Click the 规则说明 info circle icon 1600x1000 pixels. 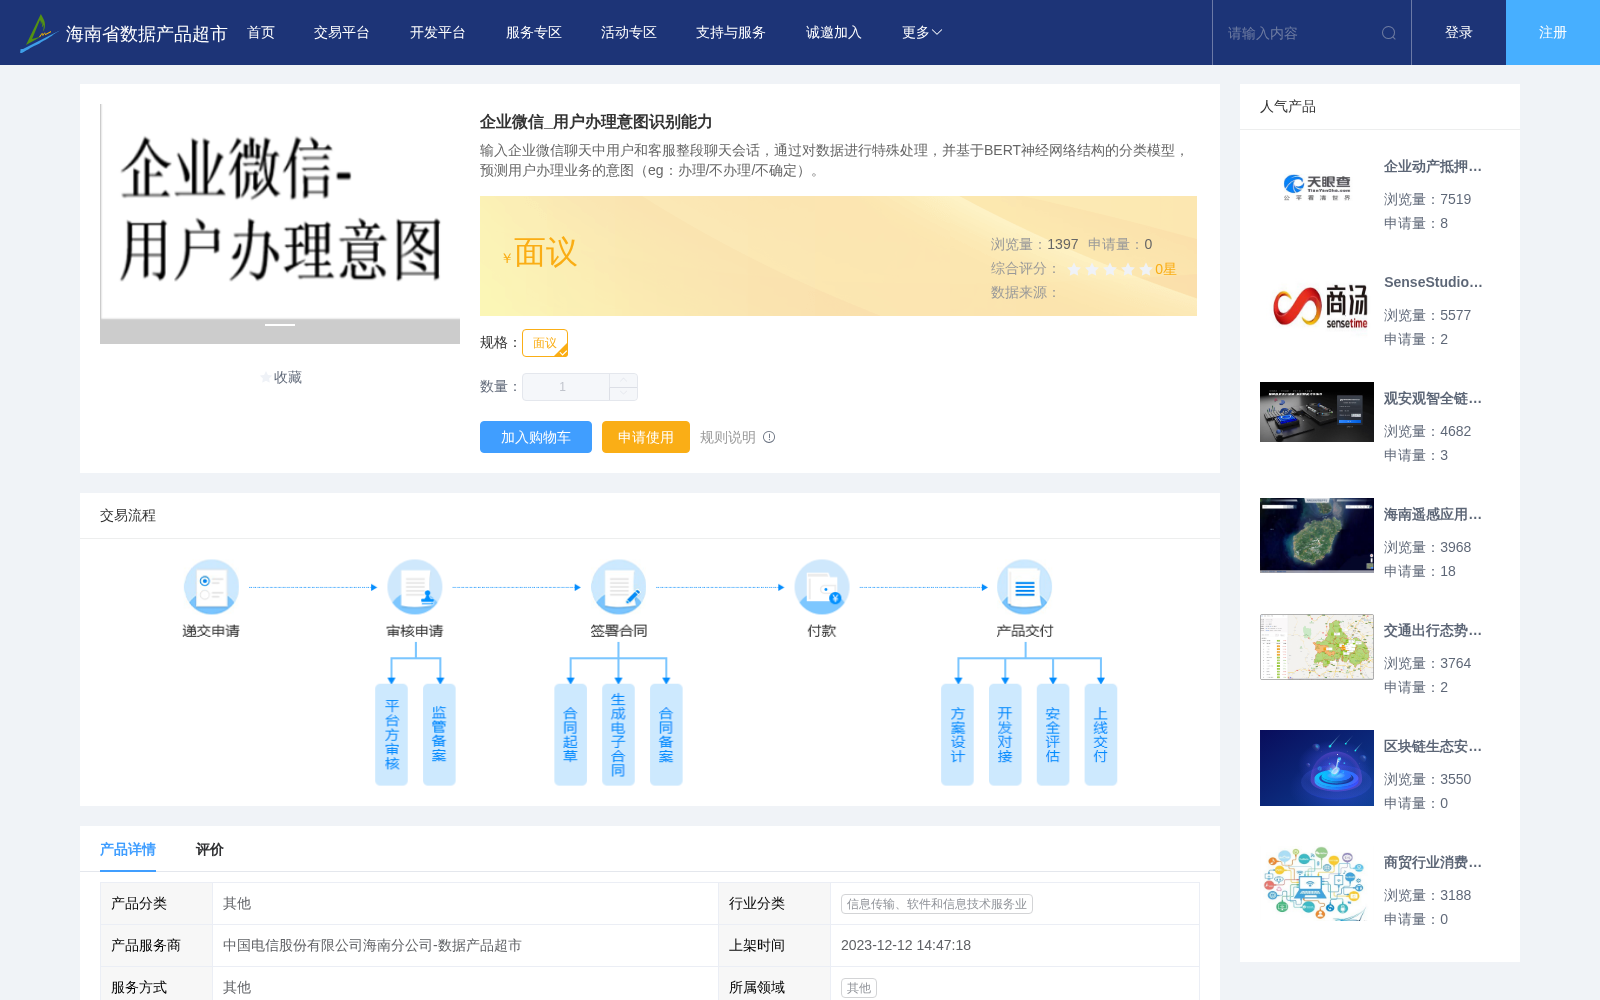pyautogui.click(x=769, y=437)
